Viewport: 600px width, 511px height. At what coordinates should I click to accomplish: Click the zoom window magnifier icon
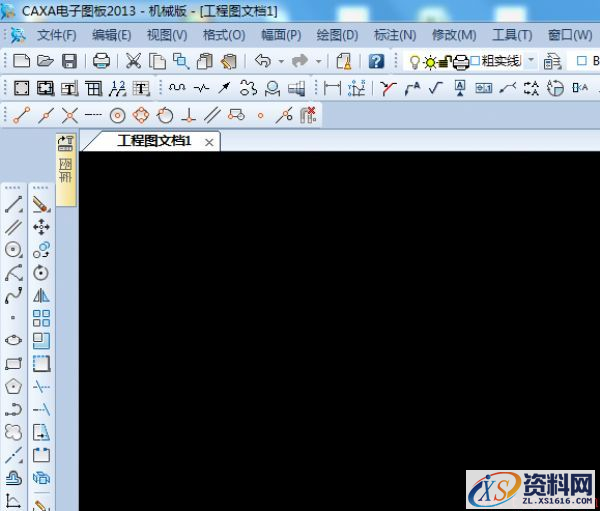coord(181,61)
